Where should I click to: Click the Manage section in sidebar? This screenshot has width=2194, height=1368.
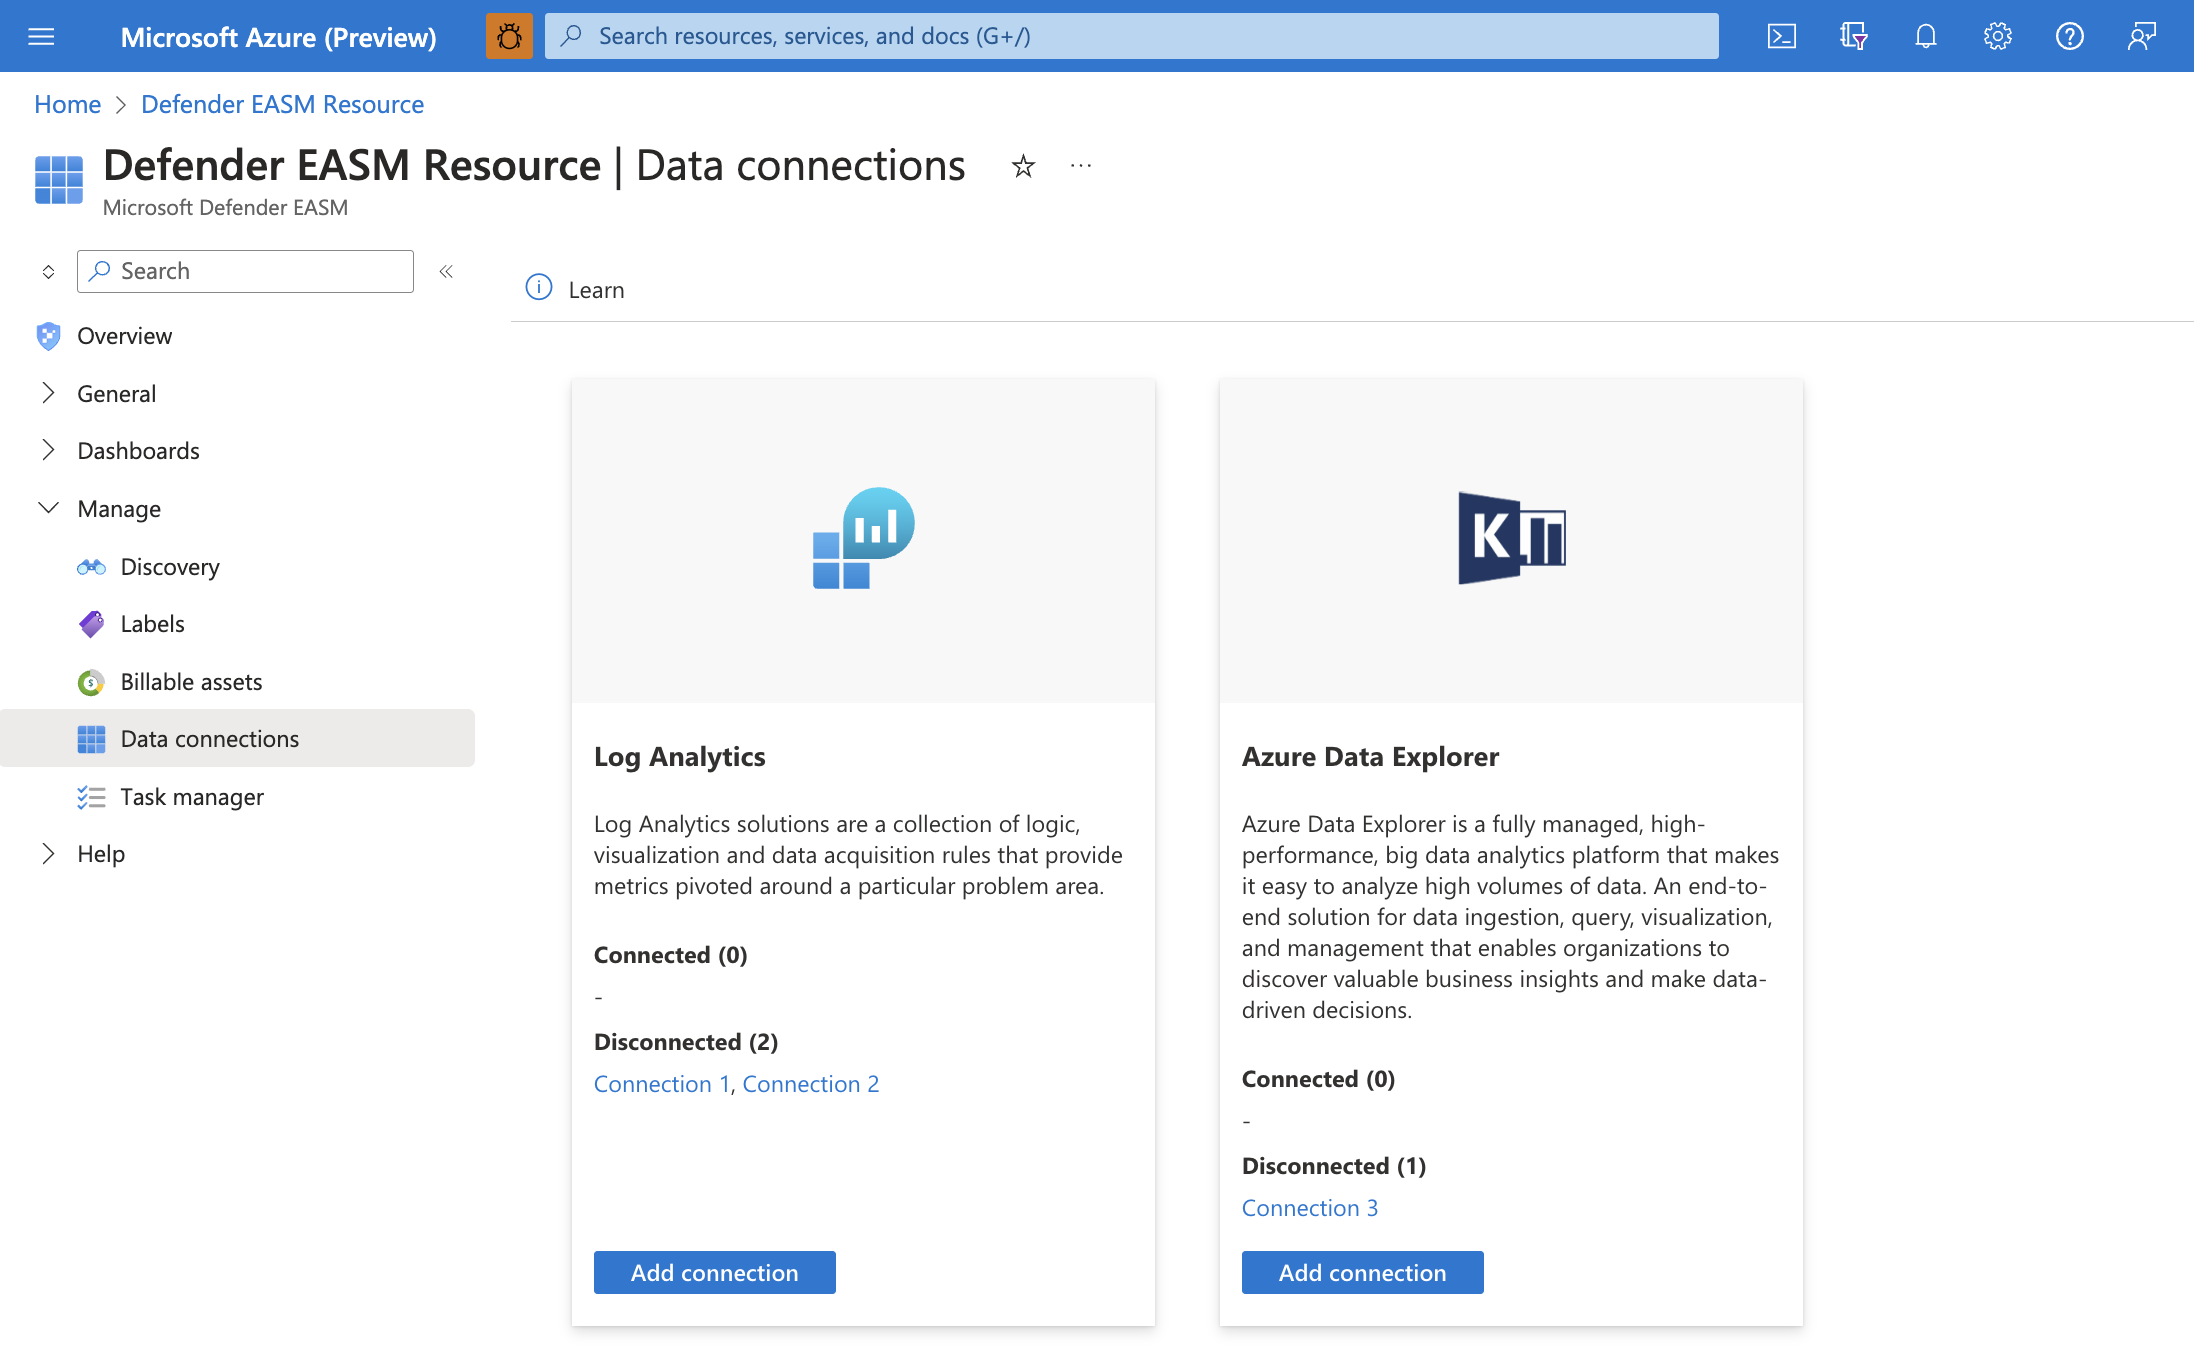pos(120,506)
